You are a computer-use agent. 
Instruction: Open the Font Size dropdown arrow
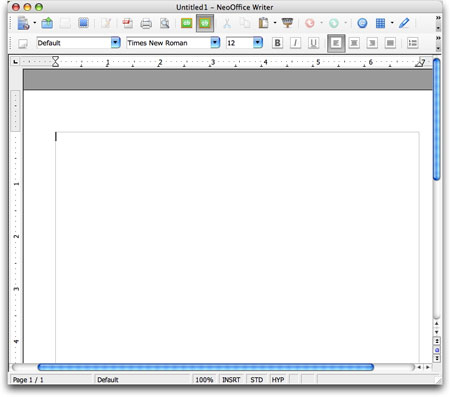pyautogui.click(x=258, y=43)
